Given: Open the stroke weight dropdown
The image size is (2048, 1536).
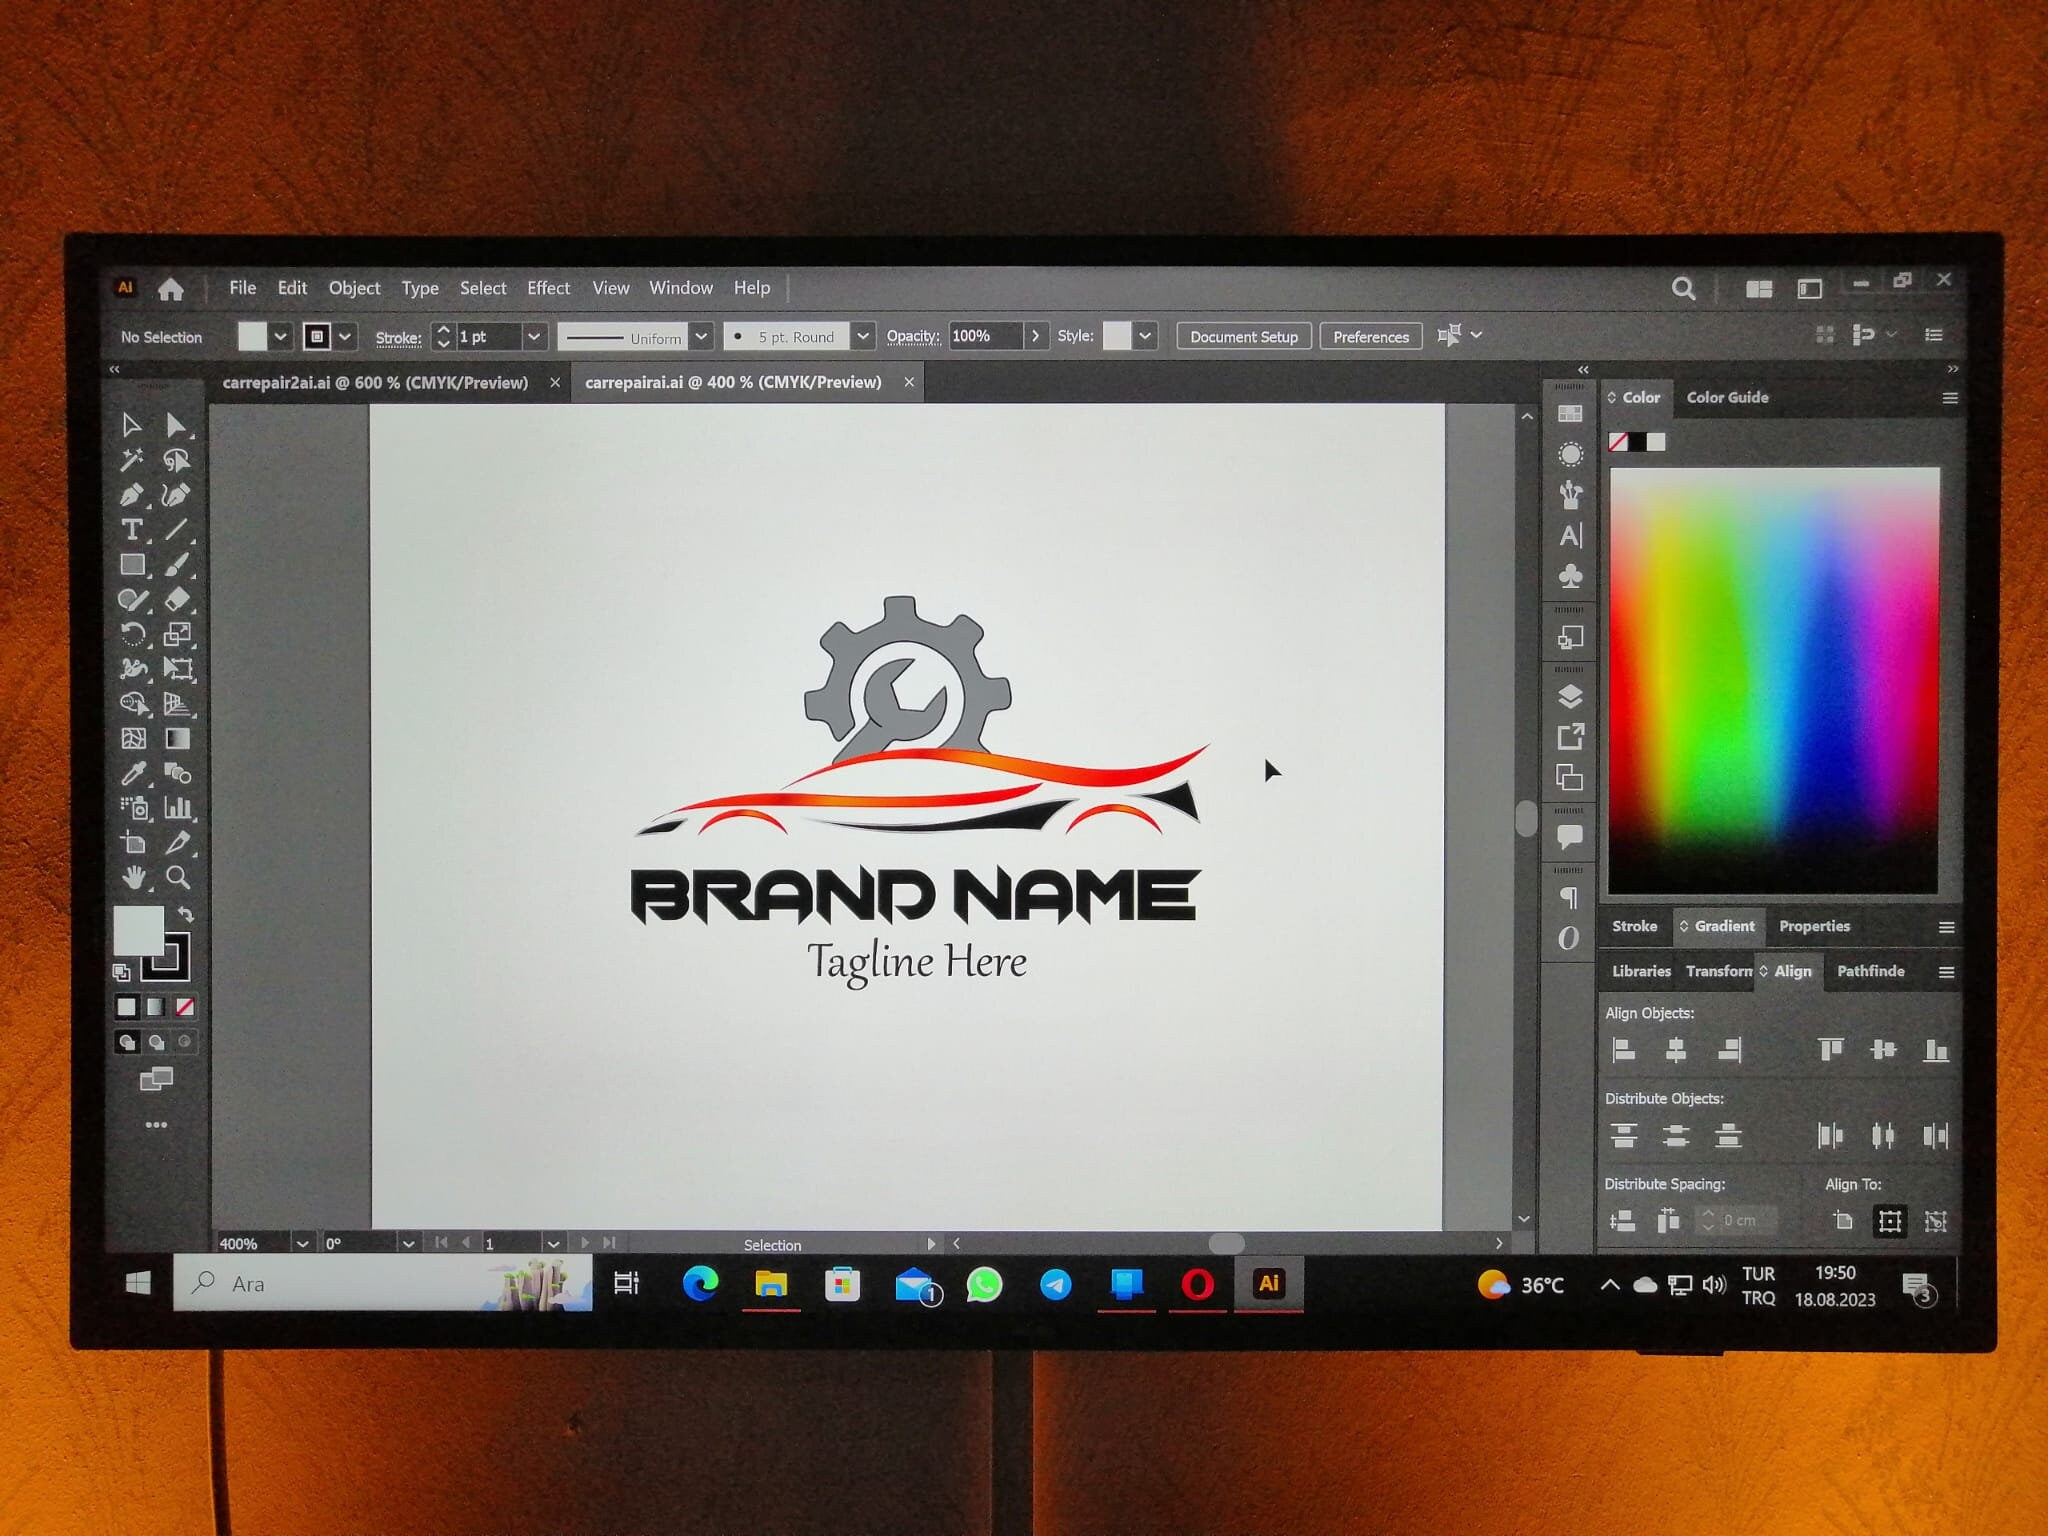Looking at the screenshot, I should click(x=534, y=336).
